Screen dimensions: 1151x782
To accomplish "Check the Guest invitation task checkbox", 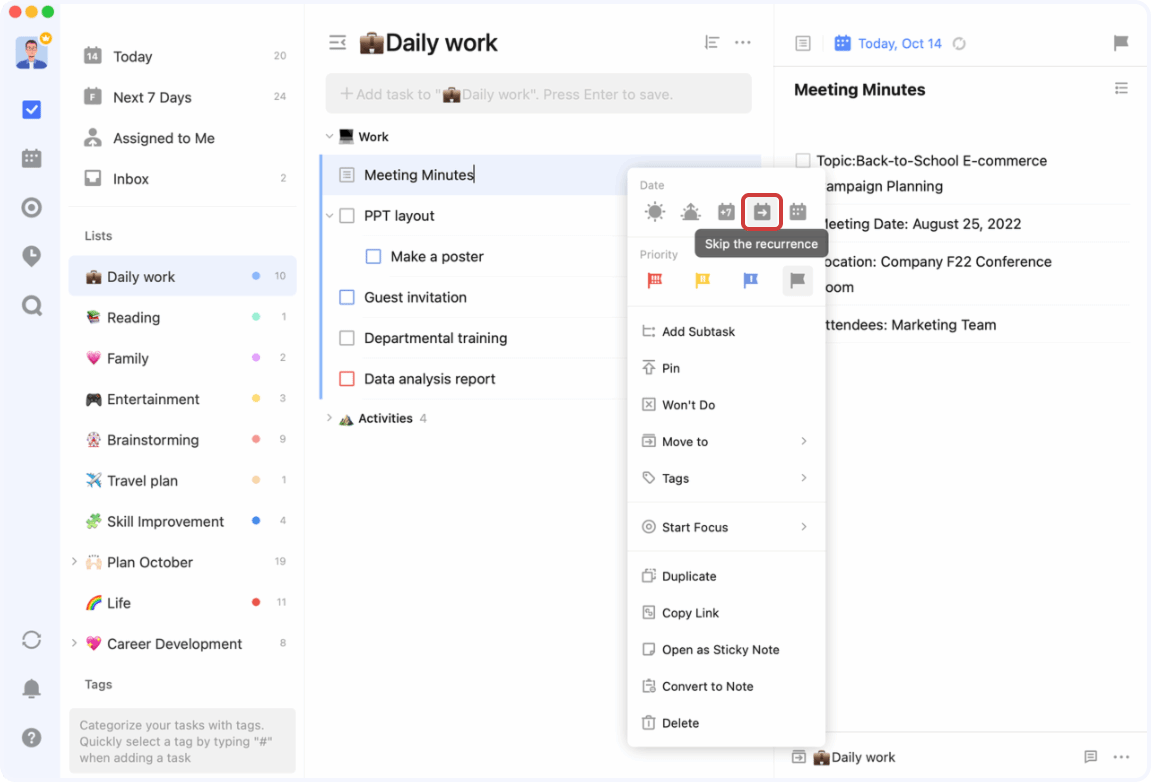I will pos(347,297).
